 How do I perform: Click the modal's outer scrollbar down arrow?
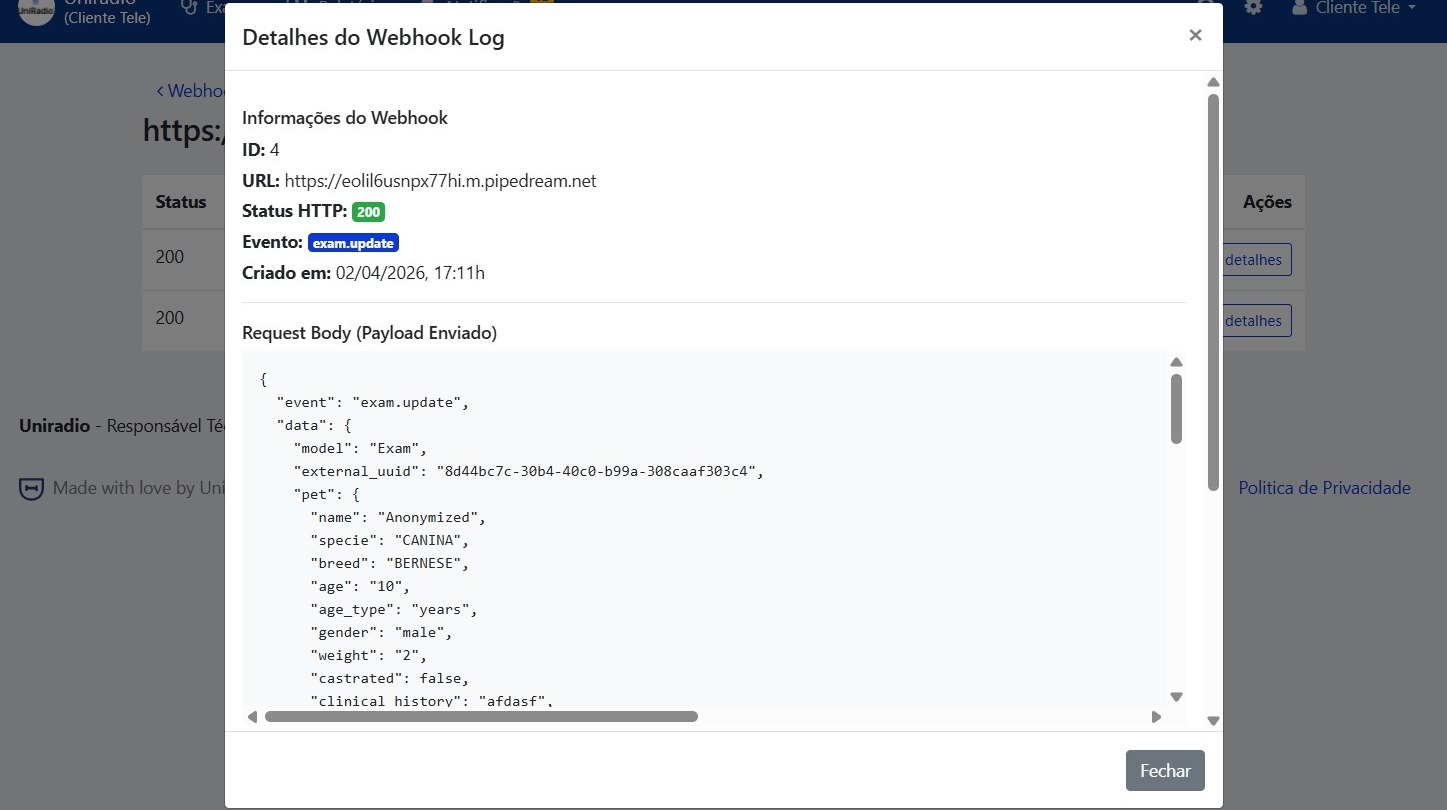coord(1213,720)
